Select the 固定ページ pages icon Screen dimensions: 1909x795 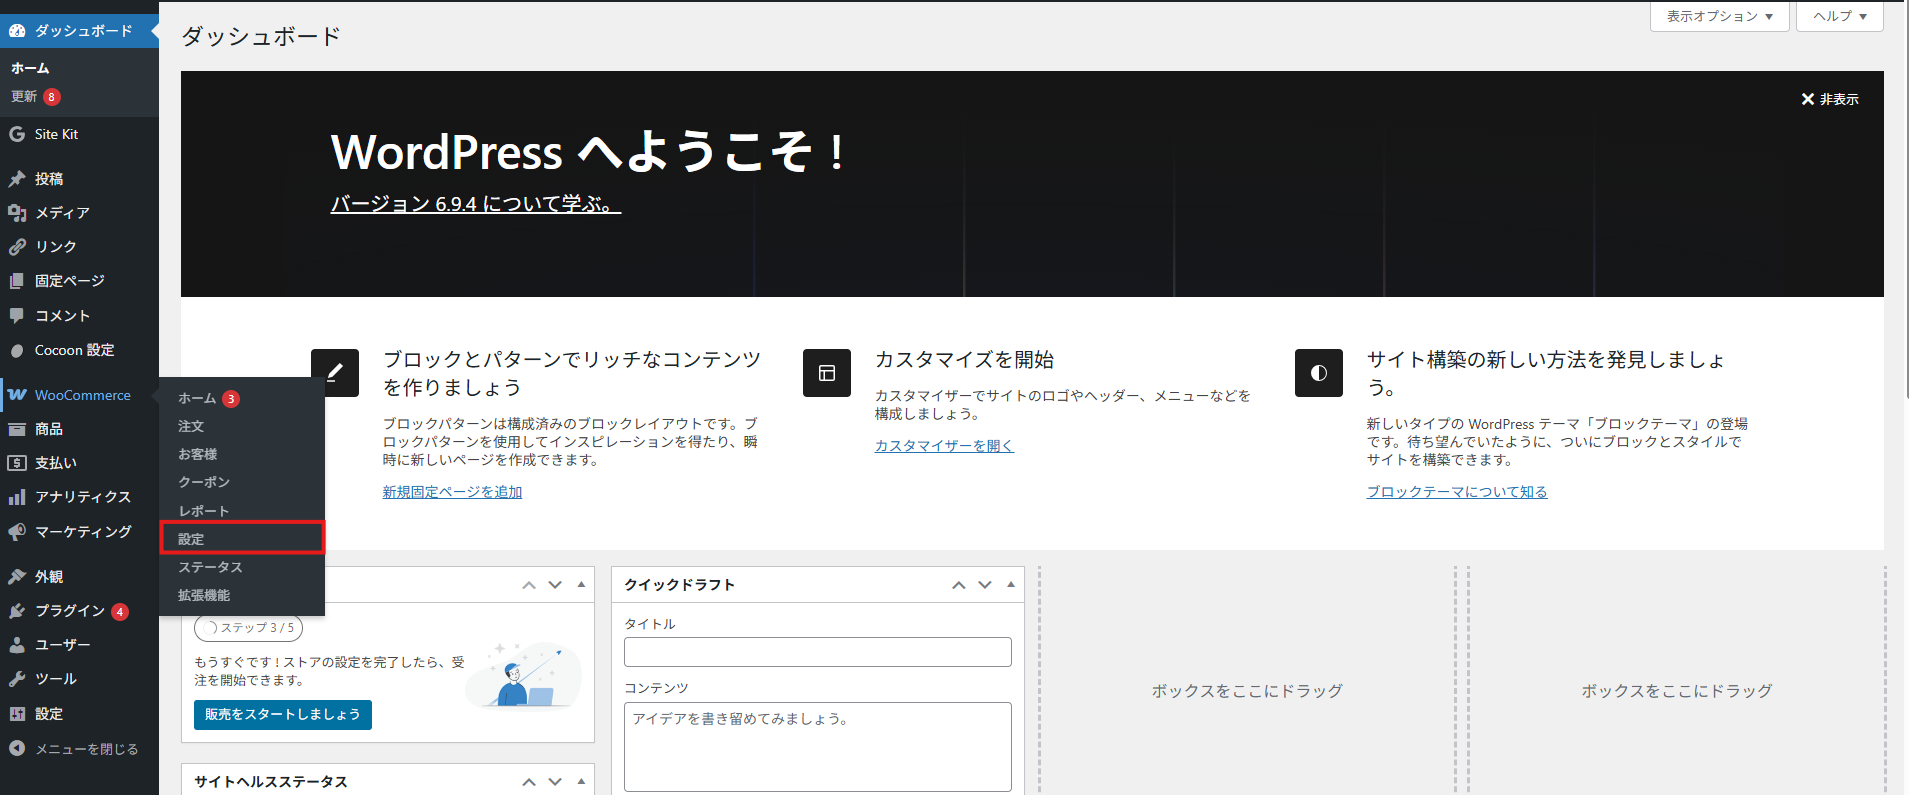[x=17, y=281]
